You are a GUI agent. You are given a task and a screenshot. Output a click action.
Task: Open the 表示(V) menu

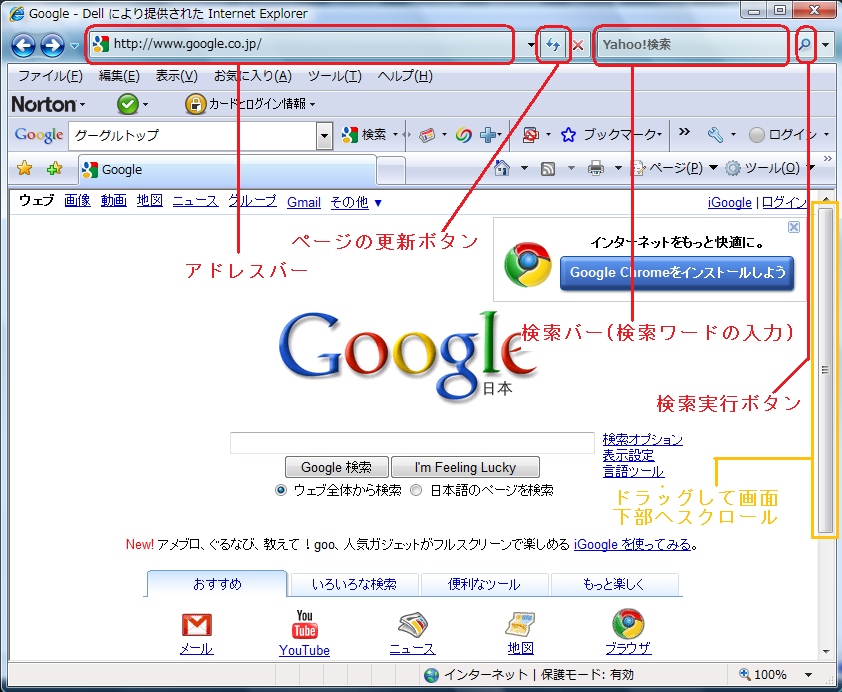tap(176, 76)
